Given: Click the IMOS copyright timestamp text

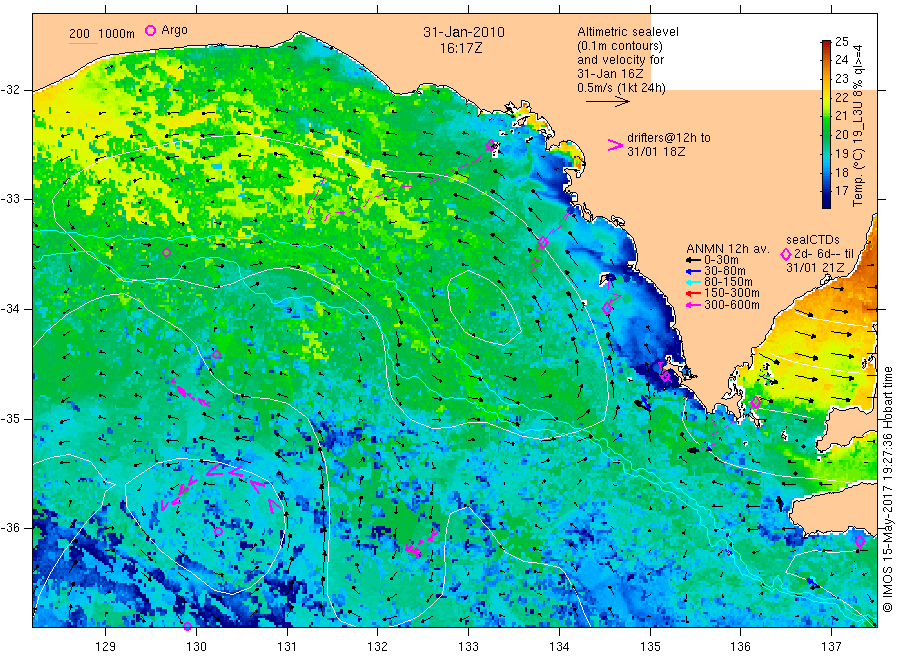Looking at the screenshot, I should click(887, 489).
